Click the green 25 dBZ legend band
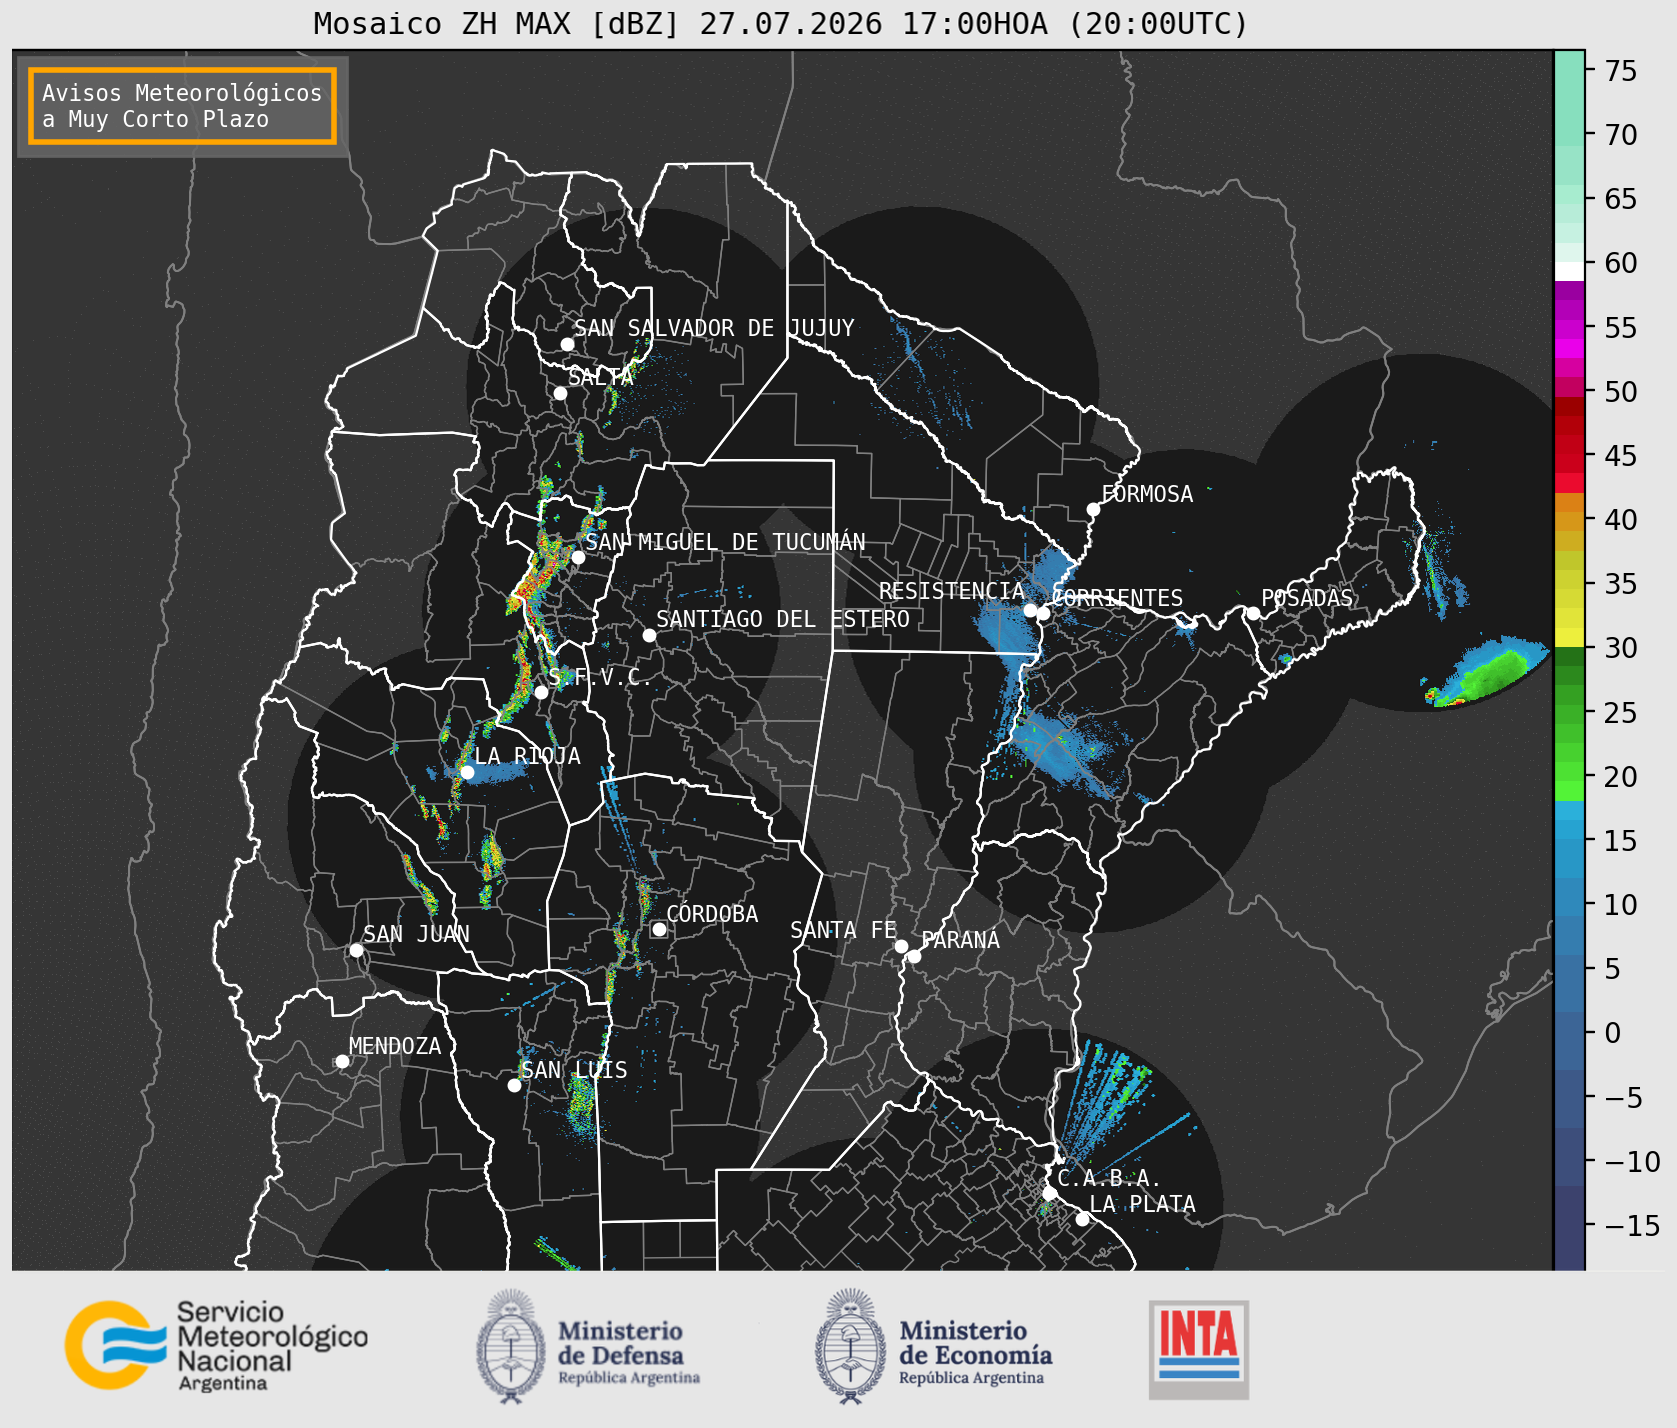This screenshot has height=1428, width=1677. (1569, 713)
